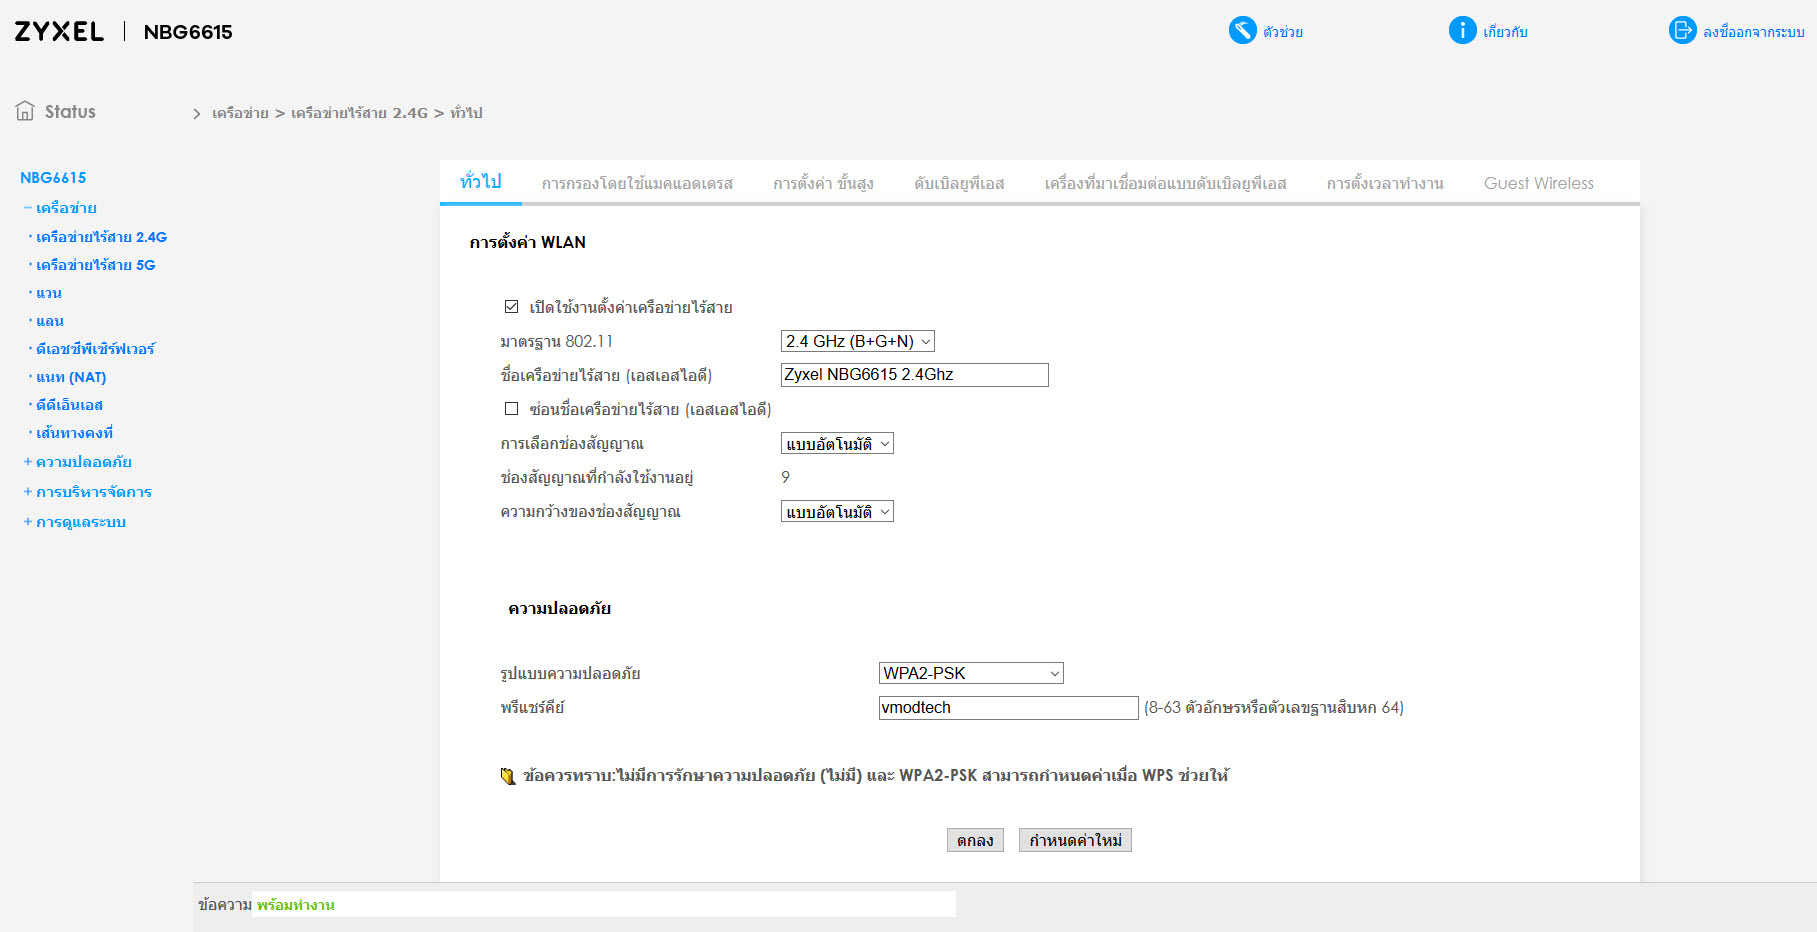Click the current channel value 9
Screen dimensions: 1817x932
point(785,478)
